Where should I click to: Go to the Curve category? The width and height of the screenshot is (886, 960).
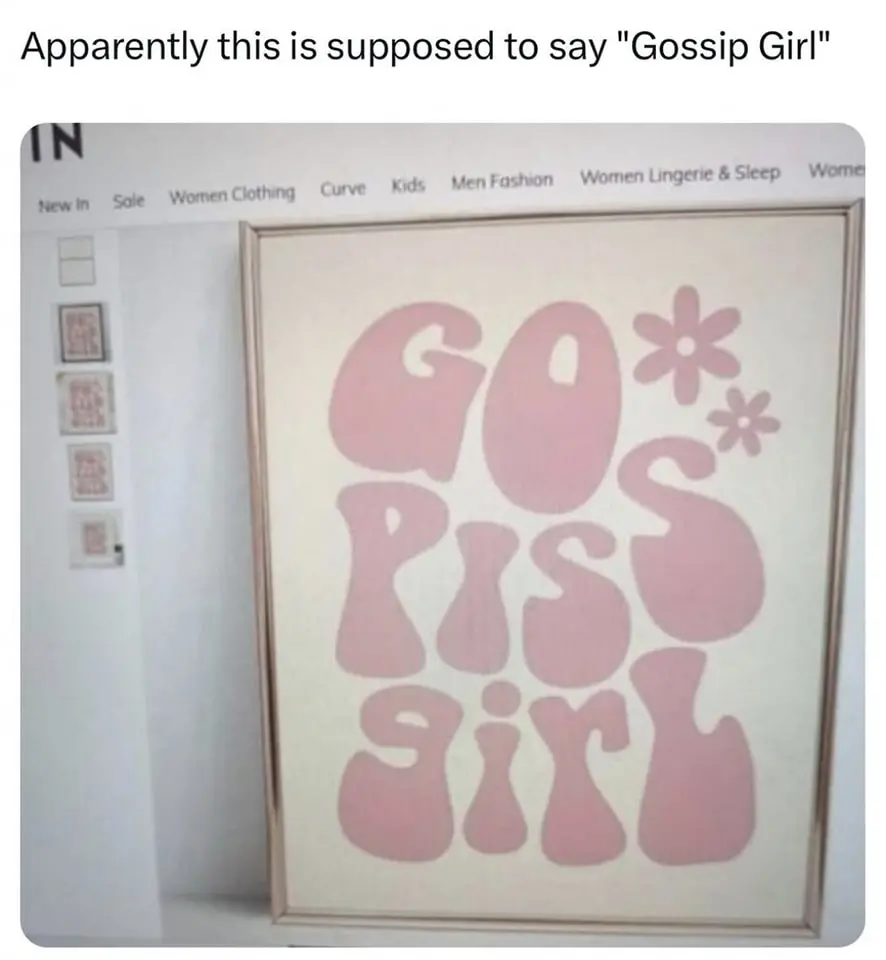click(x=344, y=189)
